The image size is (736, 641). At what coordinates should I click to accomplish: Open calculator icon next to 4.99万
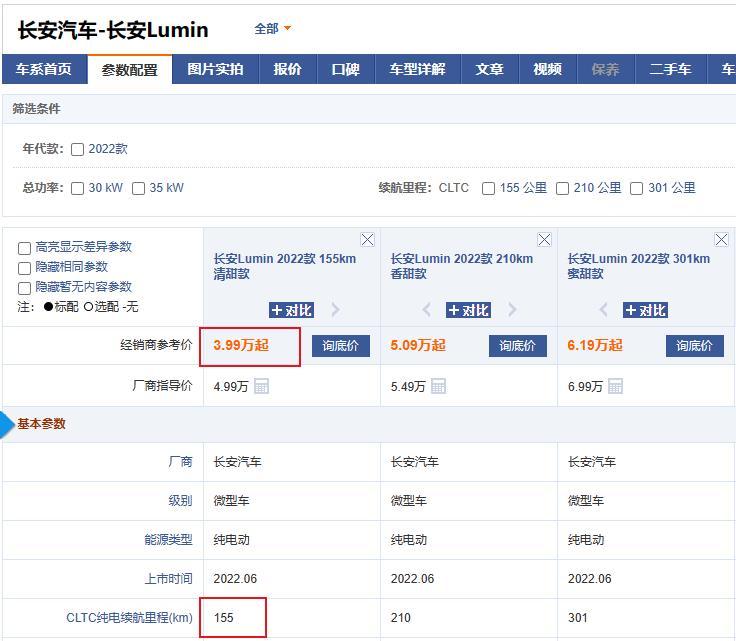tap(261, 386)
